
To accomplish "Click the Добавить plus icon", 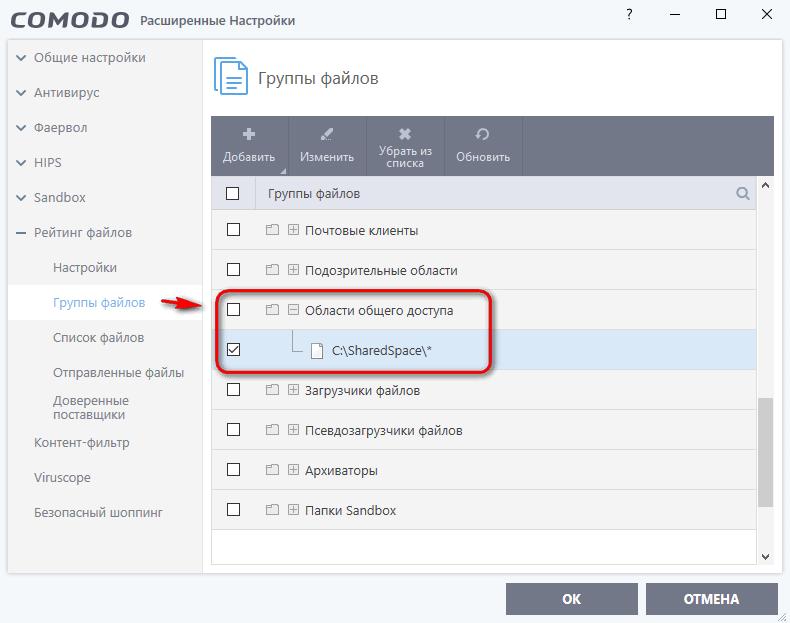I will point(249,134).
